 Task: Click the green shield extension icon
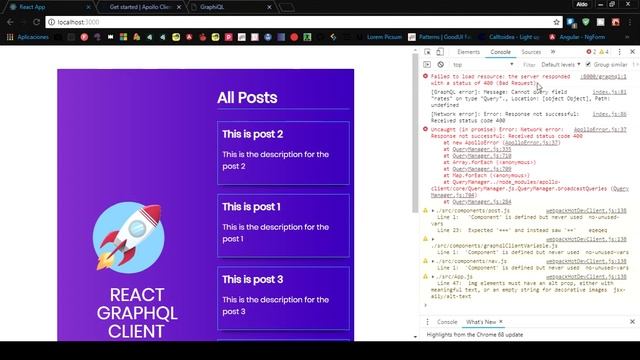(x=586, y=22)
